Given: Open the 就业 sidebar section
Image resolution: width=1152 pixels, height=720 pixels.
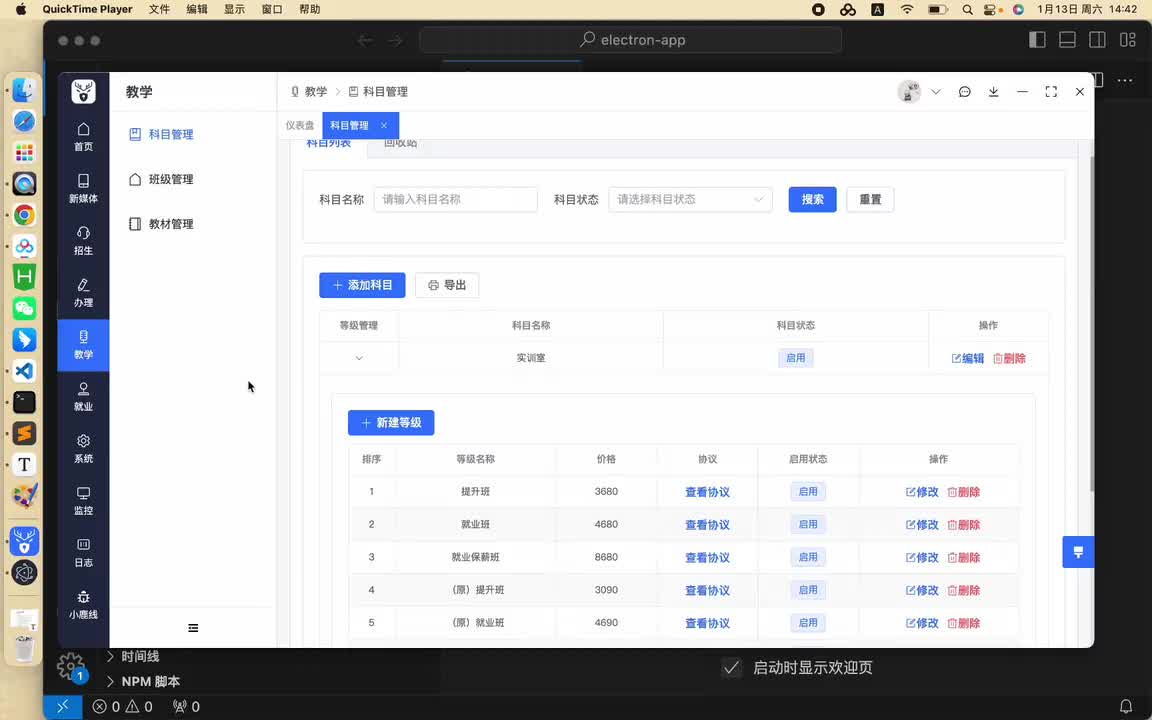Looking at the screenshot, I should point(83,397).
